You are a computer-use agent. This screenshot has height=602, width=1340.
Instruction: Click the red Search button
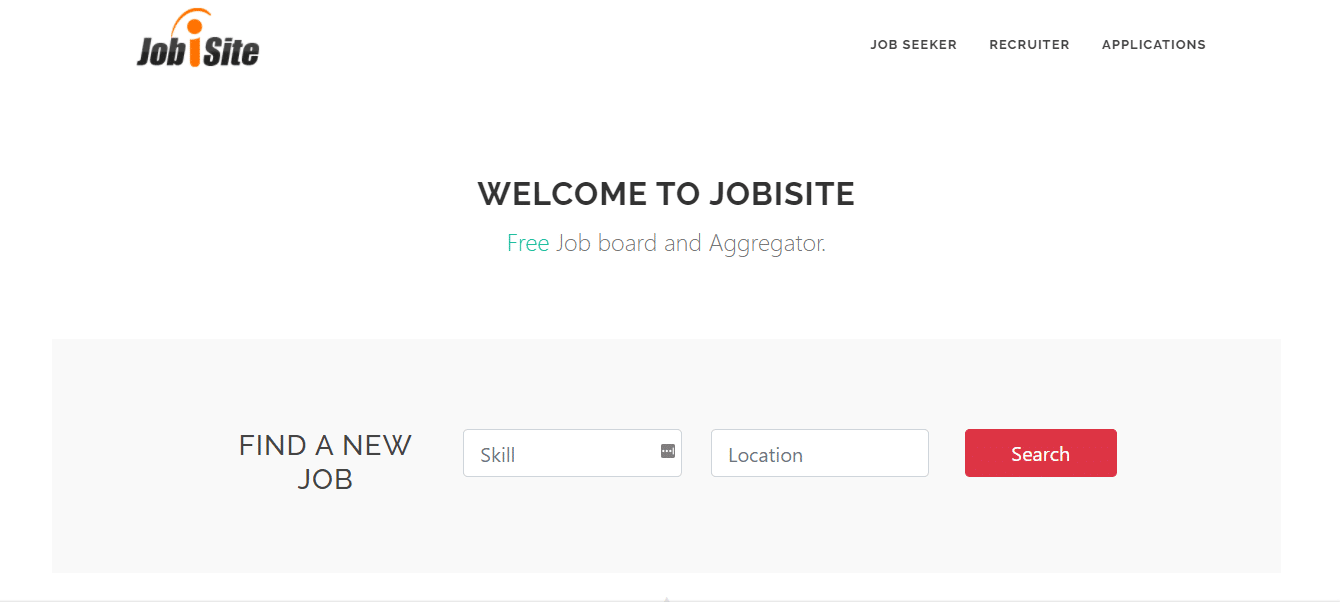(x=1041, y=453)
